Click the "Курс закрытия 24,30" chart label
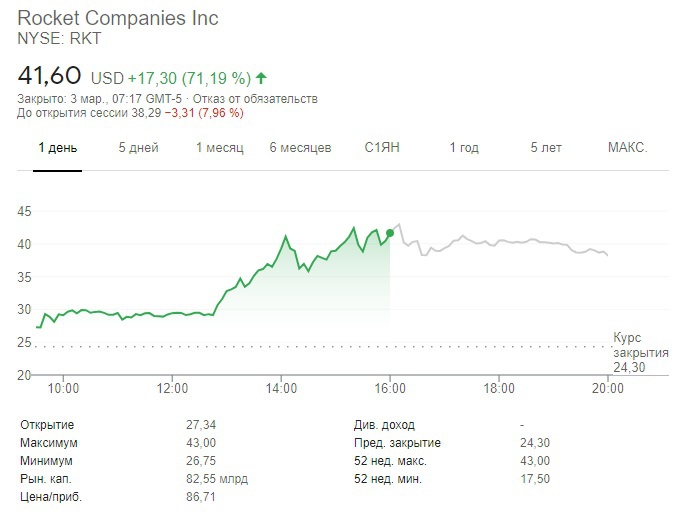 (640, 353)
